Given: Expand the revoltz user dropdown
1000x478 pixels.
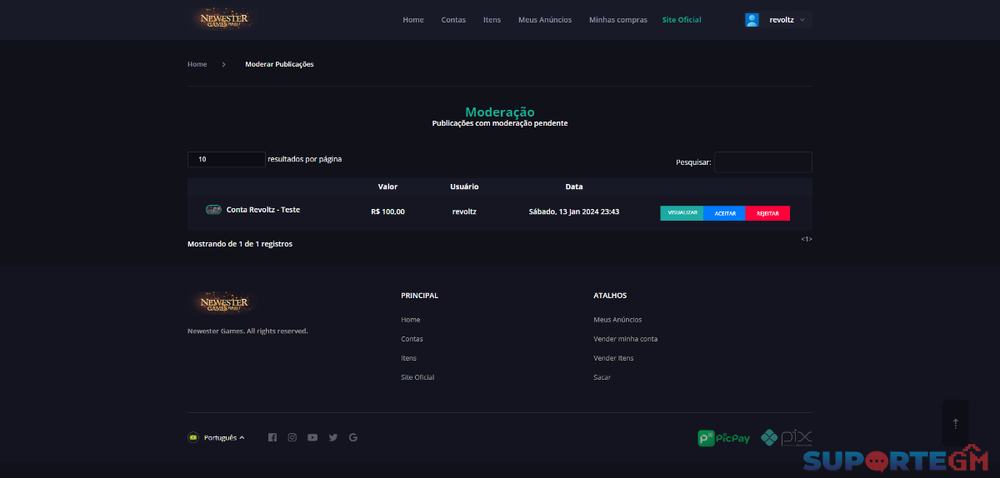Looking at the screenshot, I should pyautogui.click(x=787, y=20).
